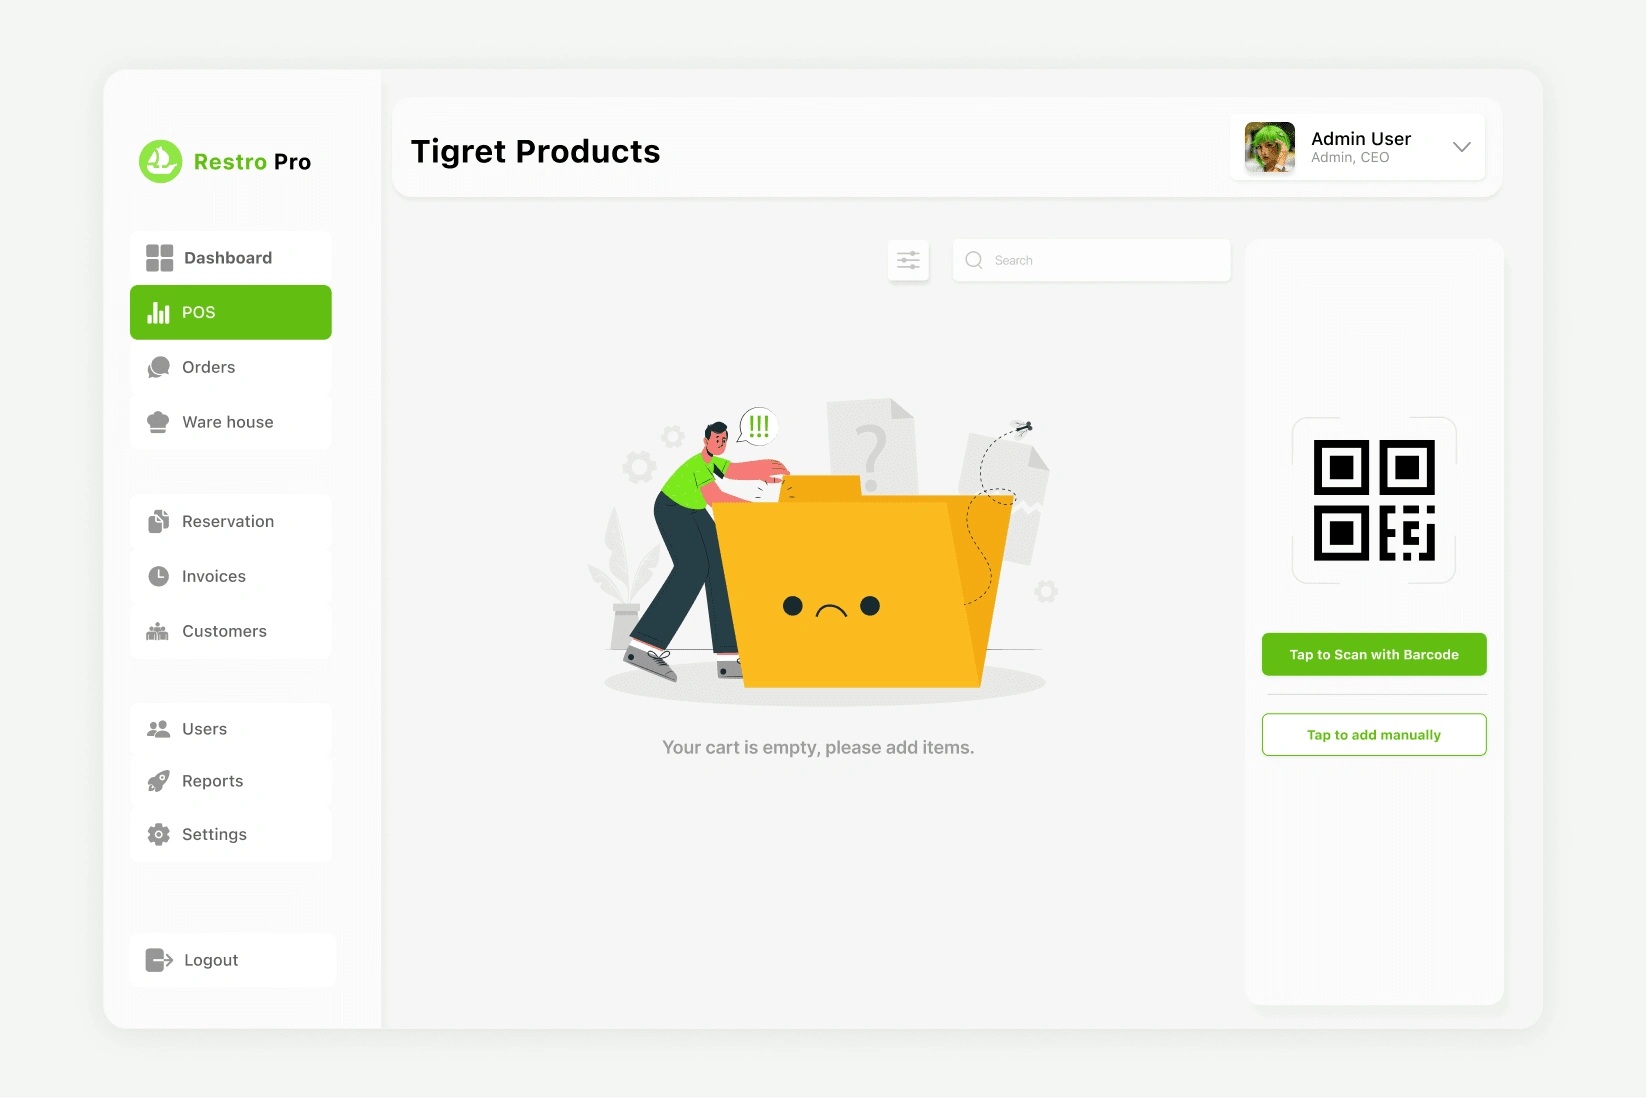
Task: Go to Orders in the sidebar
Action: [231, 367]
